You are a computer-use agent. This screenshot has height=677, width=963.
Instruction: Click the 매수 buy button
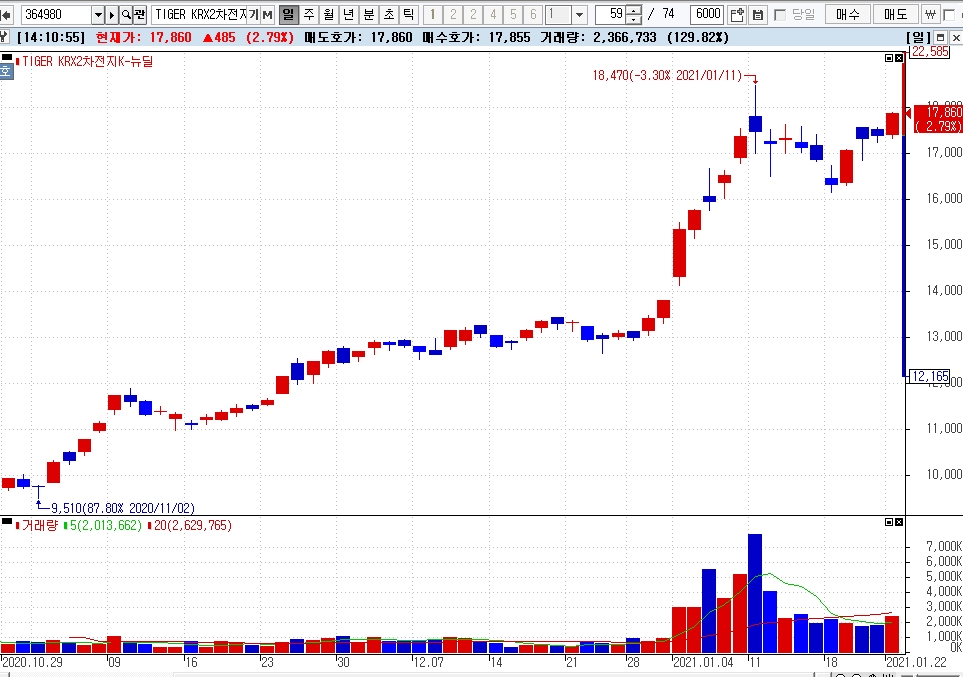(848, 14)
